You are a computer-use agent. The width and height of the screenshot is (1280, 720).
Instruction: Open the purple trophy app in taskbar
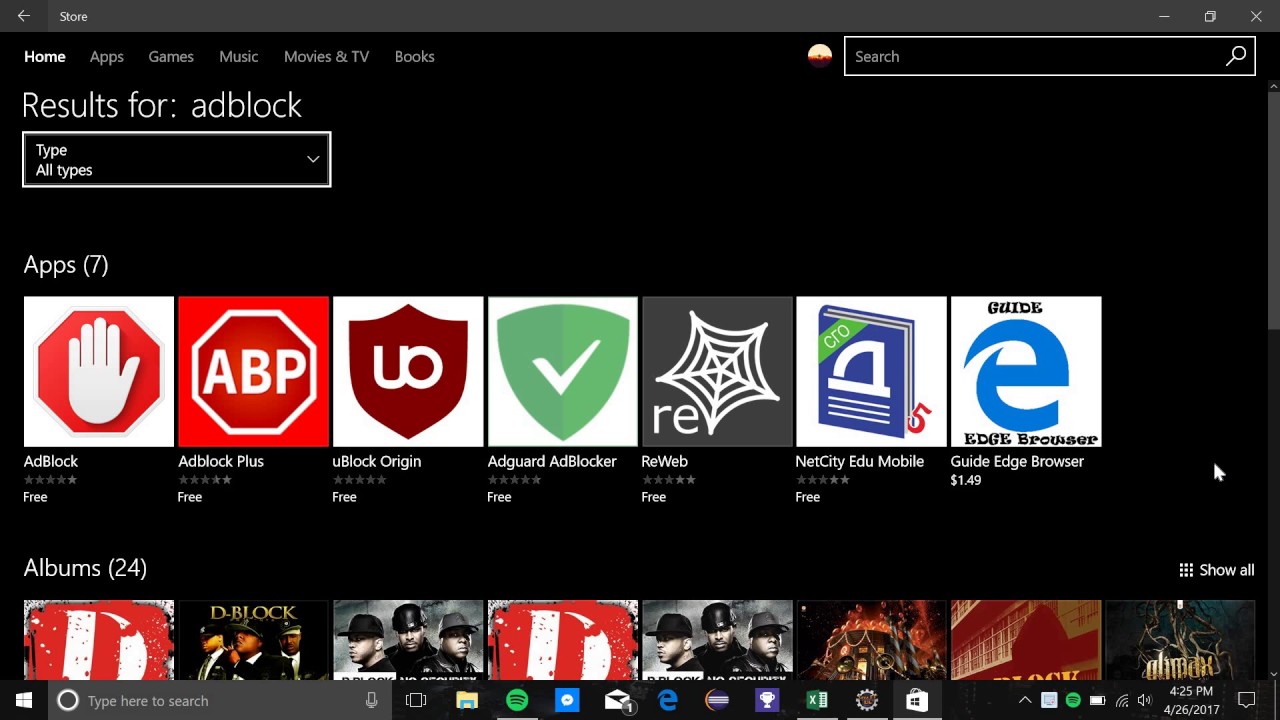click(x=767, y=700)
